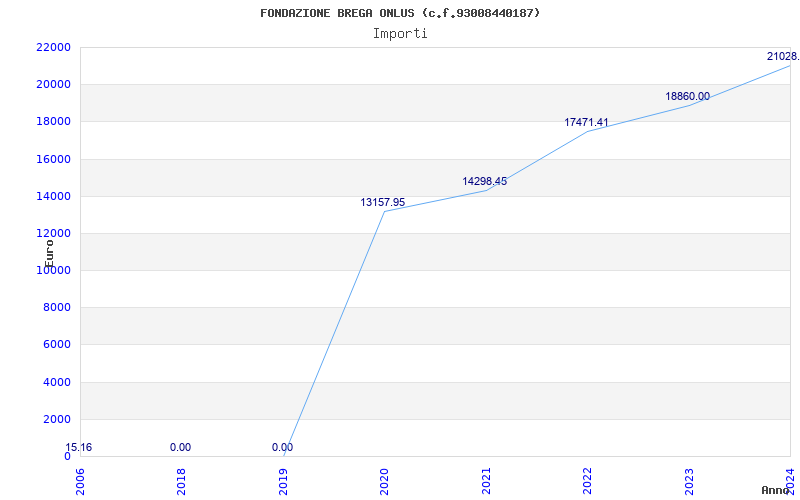Click the 2023 x-axis year label
Image resolution: width=800 pixels, height=500 pixels.
pos(689,482)
